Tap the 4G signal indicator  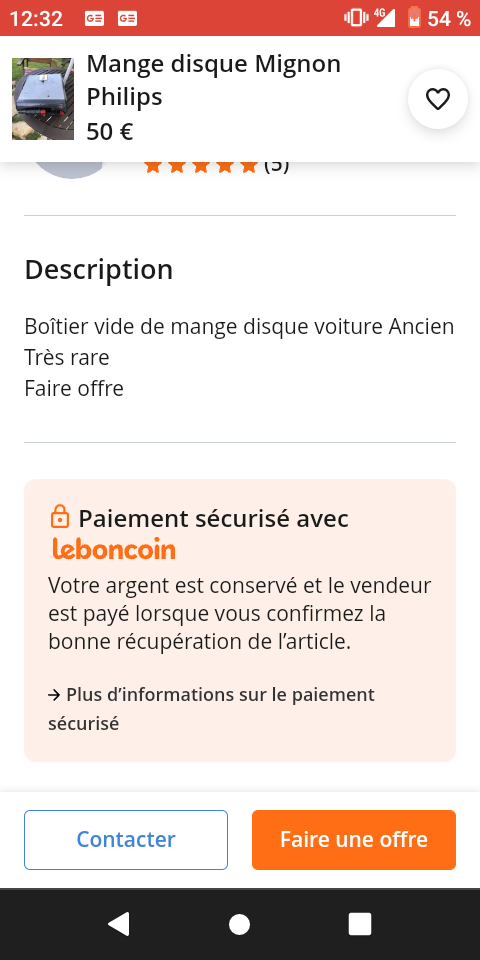tap(384, 18)
